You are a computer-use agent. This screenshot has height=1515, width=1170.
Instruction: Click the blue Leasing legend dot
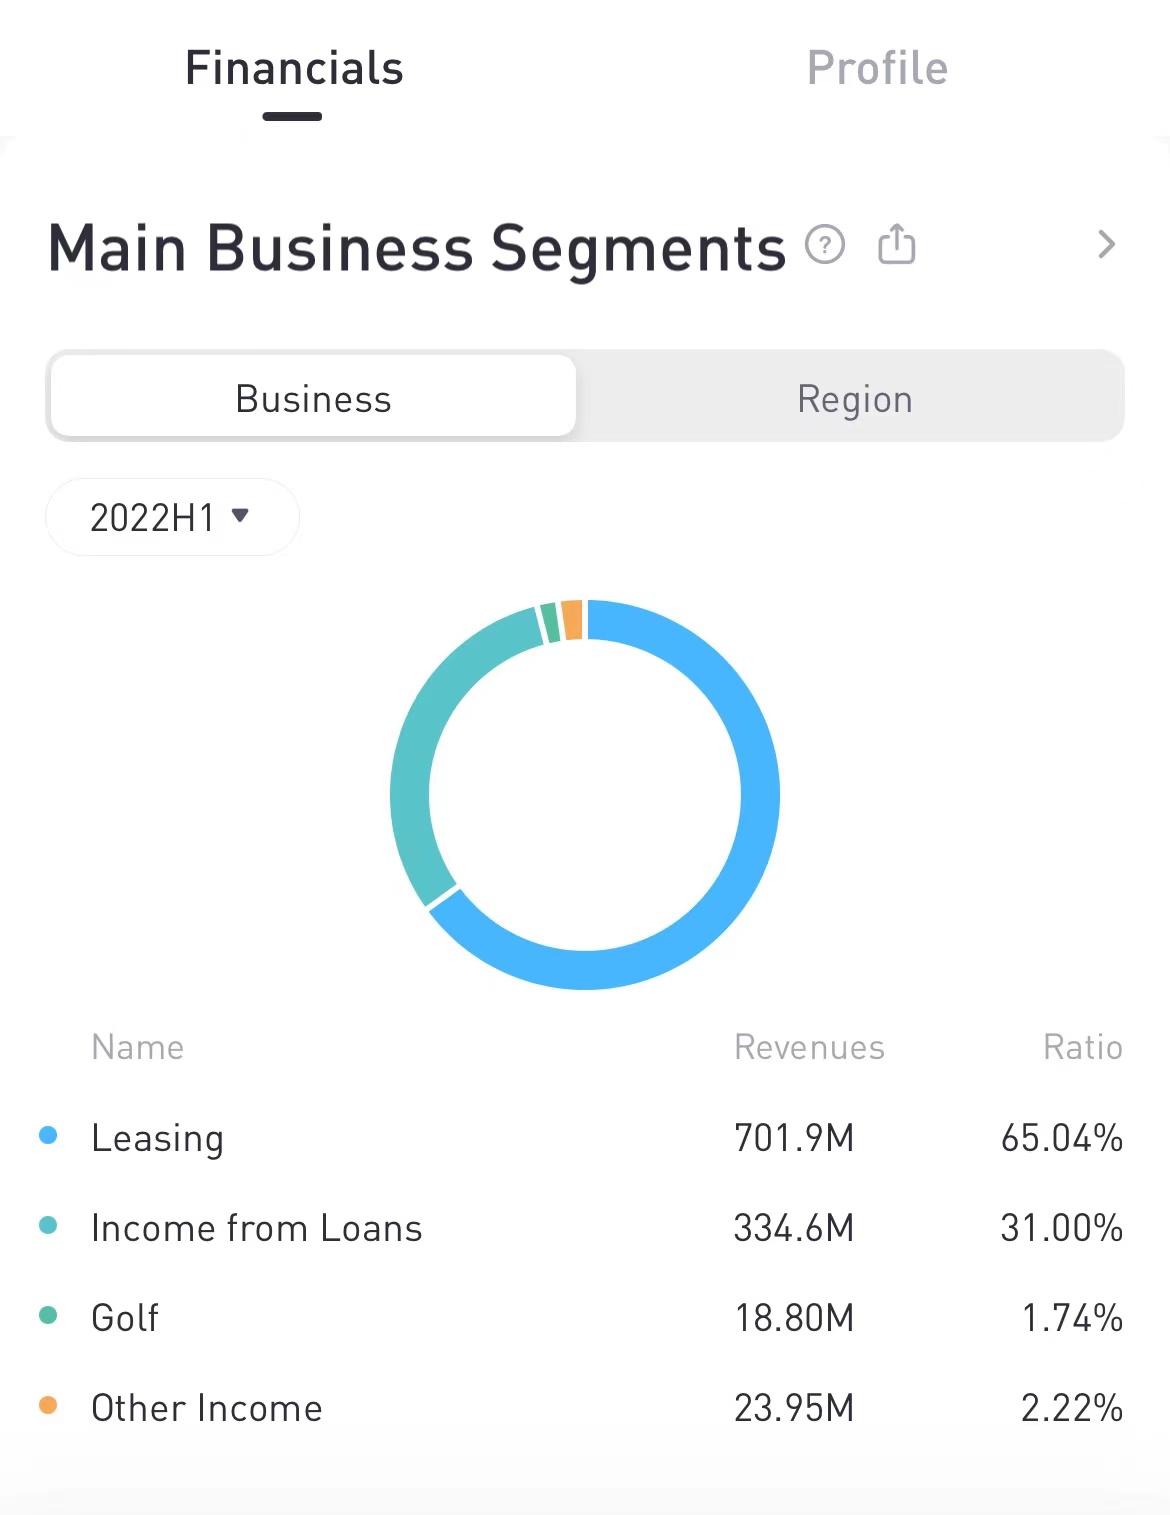(x=48, y=1135)
